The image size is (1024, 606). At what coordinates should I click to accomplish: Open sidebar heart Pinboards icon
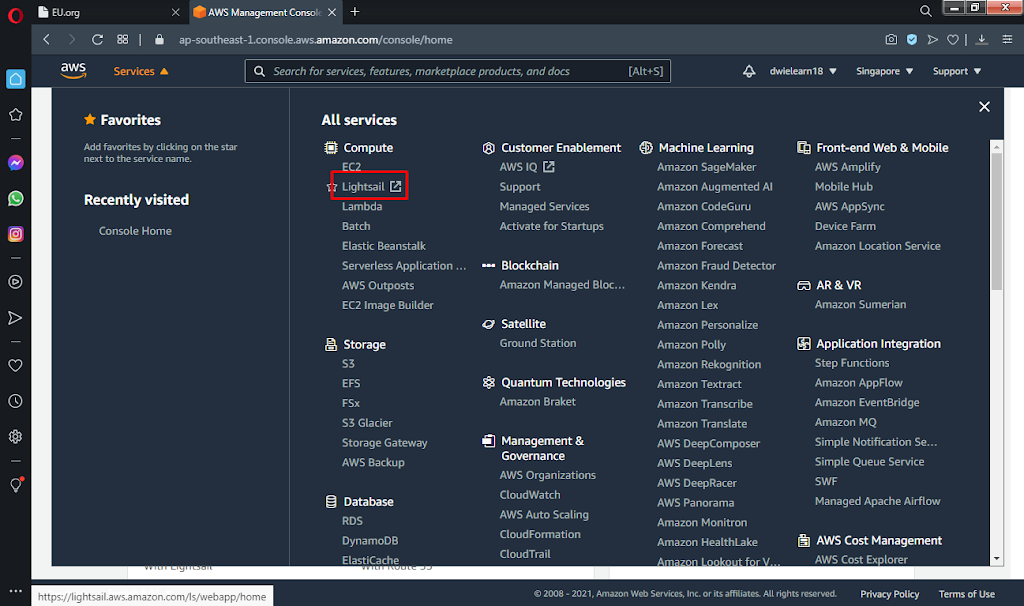(16, 366)
